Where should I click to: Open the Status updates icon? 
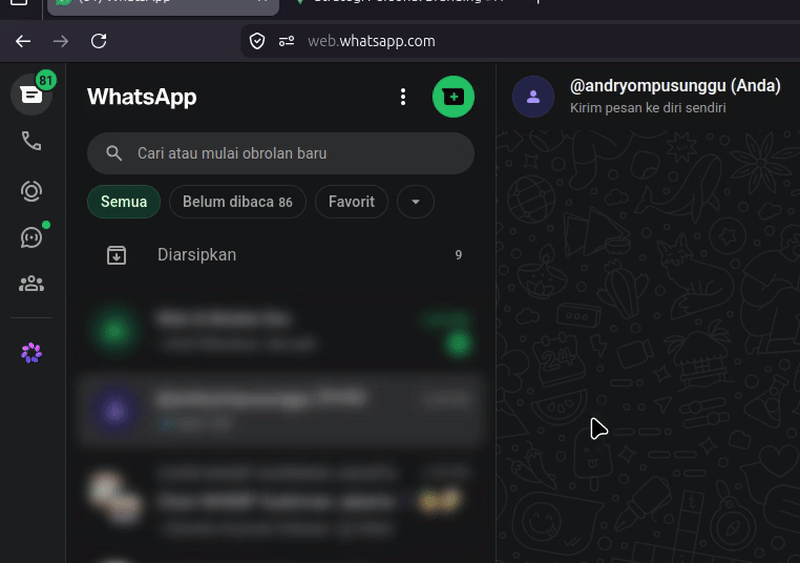click(31, 191)
